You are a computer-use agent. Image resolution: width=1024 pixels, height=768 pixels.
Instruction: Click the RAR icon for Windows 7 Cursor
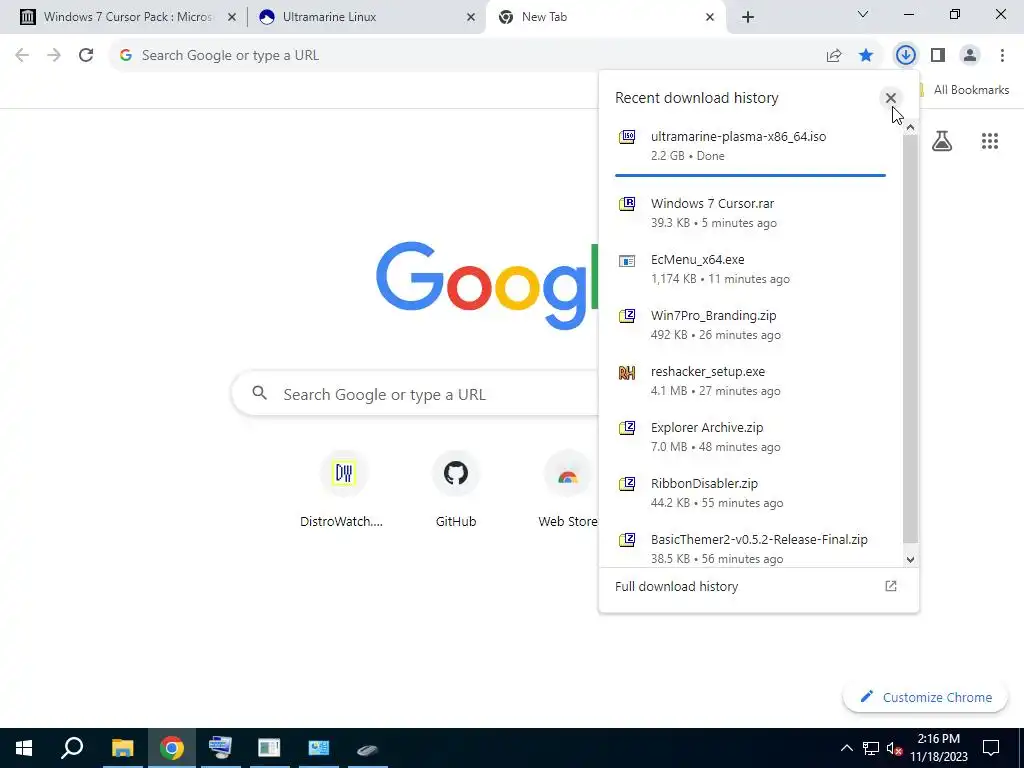point(627,204)
